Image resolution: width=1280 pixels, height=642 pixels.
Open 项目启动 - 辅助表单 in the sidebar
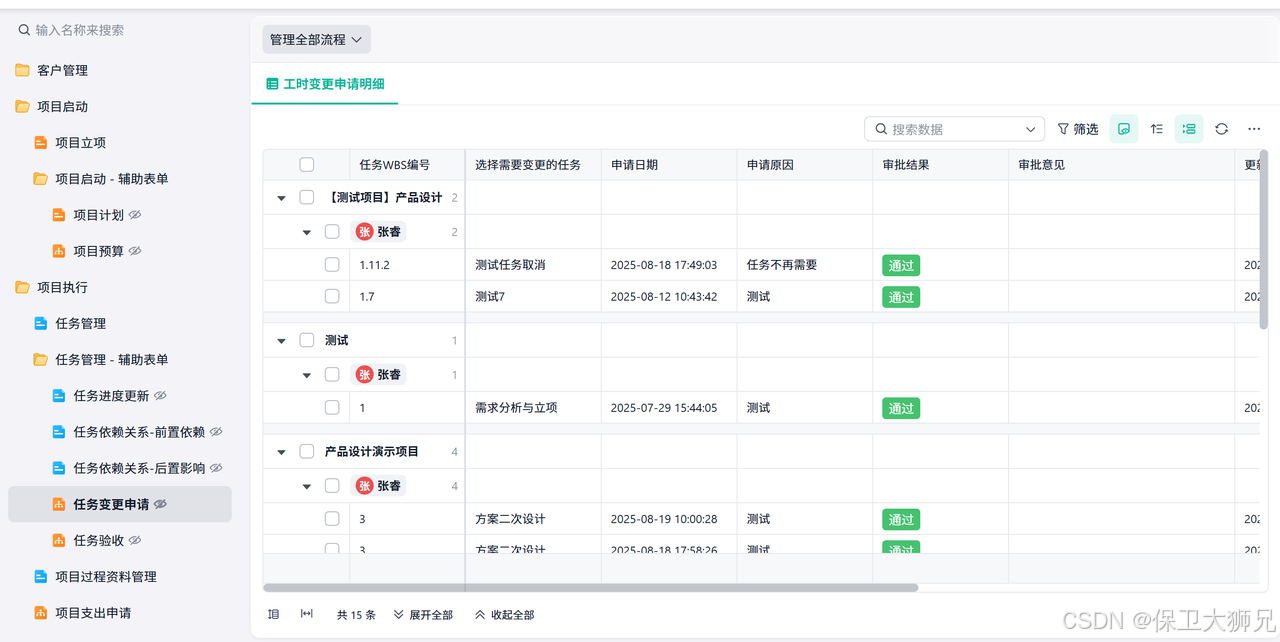coord(111,179)
